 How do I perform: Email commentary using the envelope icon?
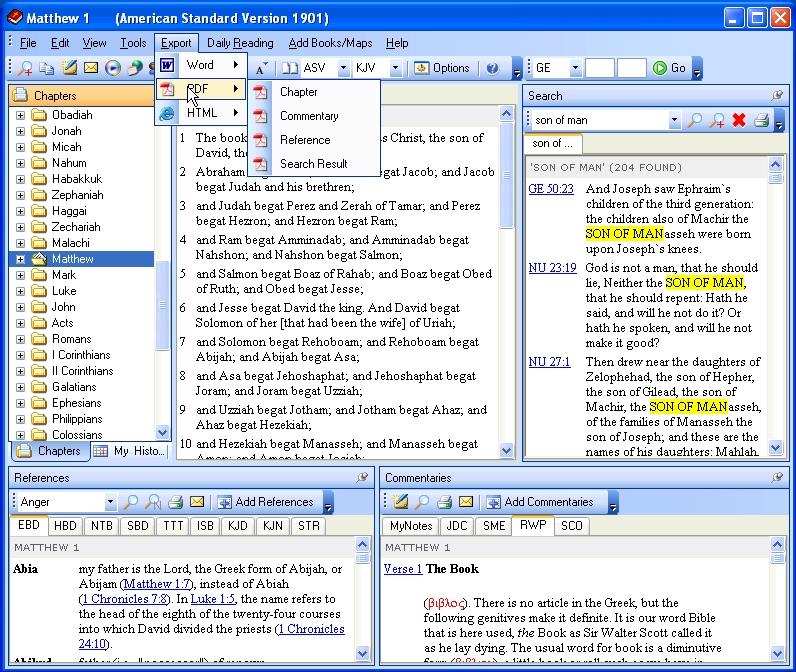(x=466, y=501)
